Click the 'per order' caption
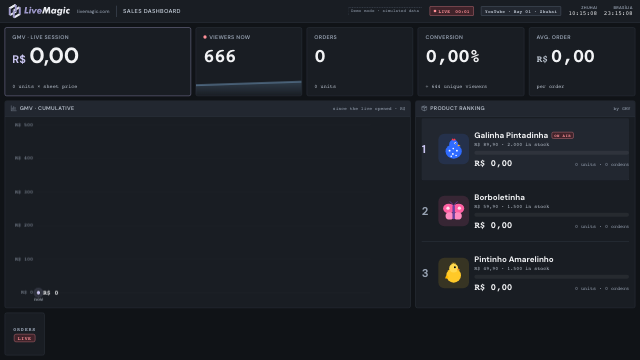The image size is (640, 360). pyautogui.click(x=550, y=87)
